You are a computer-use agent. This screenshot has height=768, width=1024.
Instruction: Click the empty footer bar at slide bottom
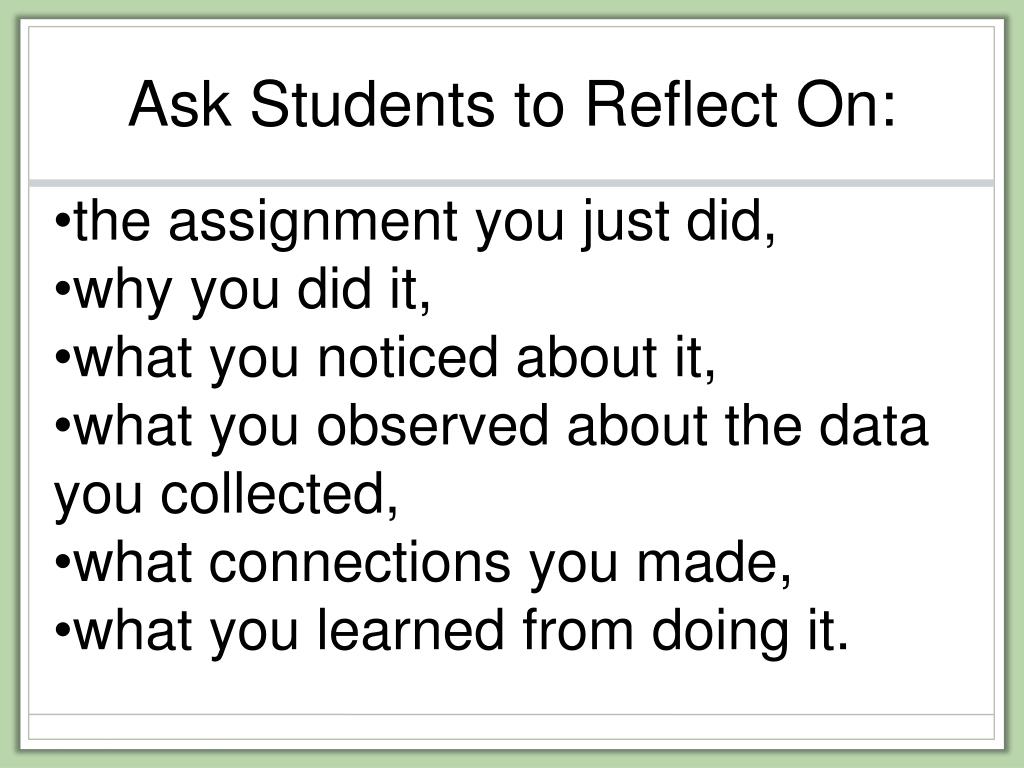[511, 726]
